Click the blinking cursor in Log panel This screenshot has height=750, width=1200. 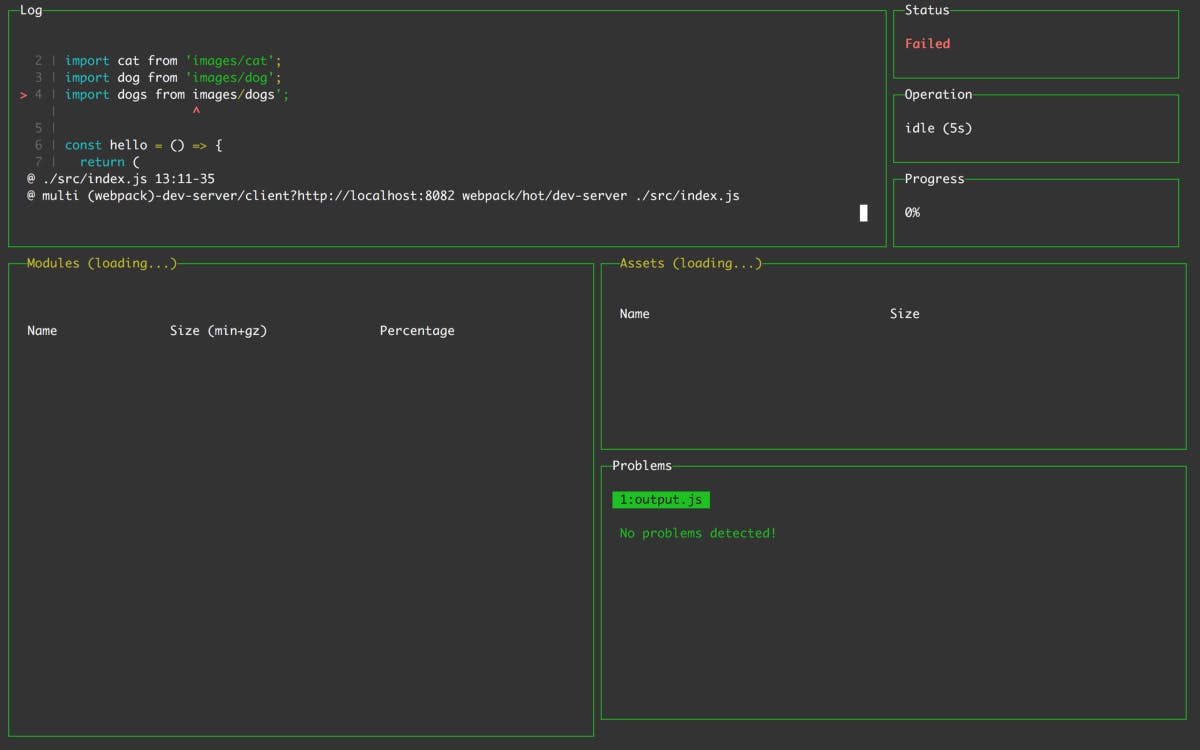click(x=863, y=212)
